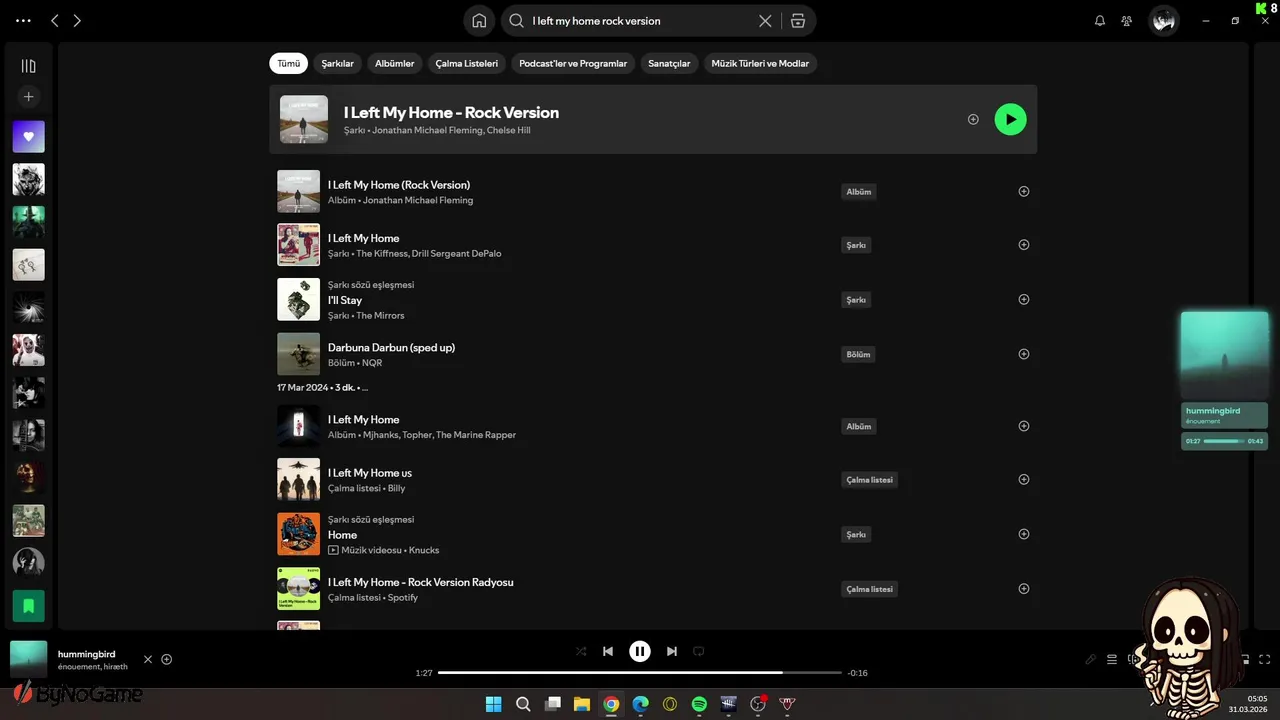This screenshot has width=1280, height=720.
Task: Open the I Left My Home (Rock Version) album row
Action: (x=653, y=191)
